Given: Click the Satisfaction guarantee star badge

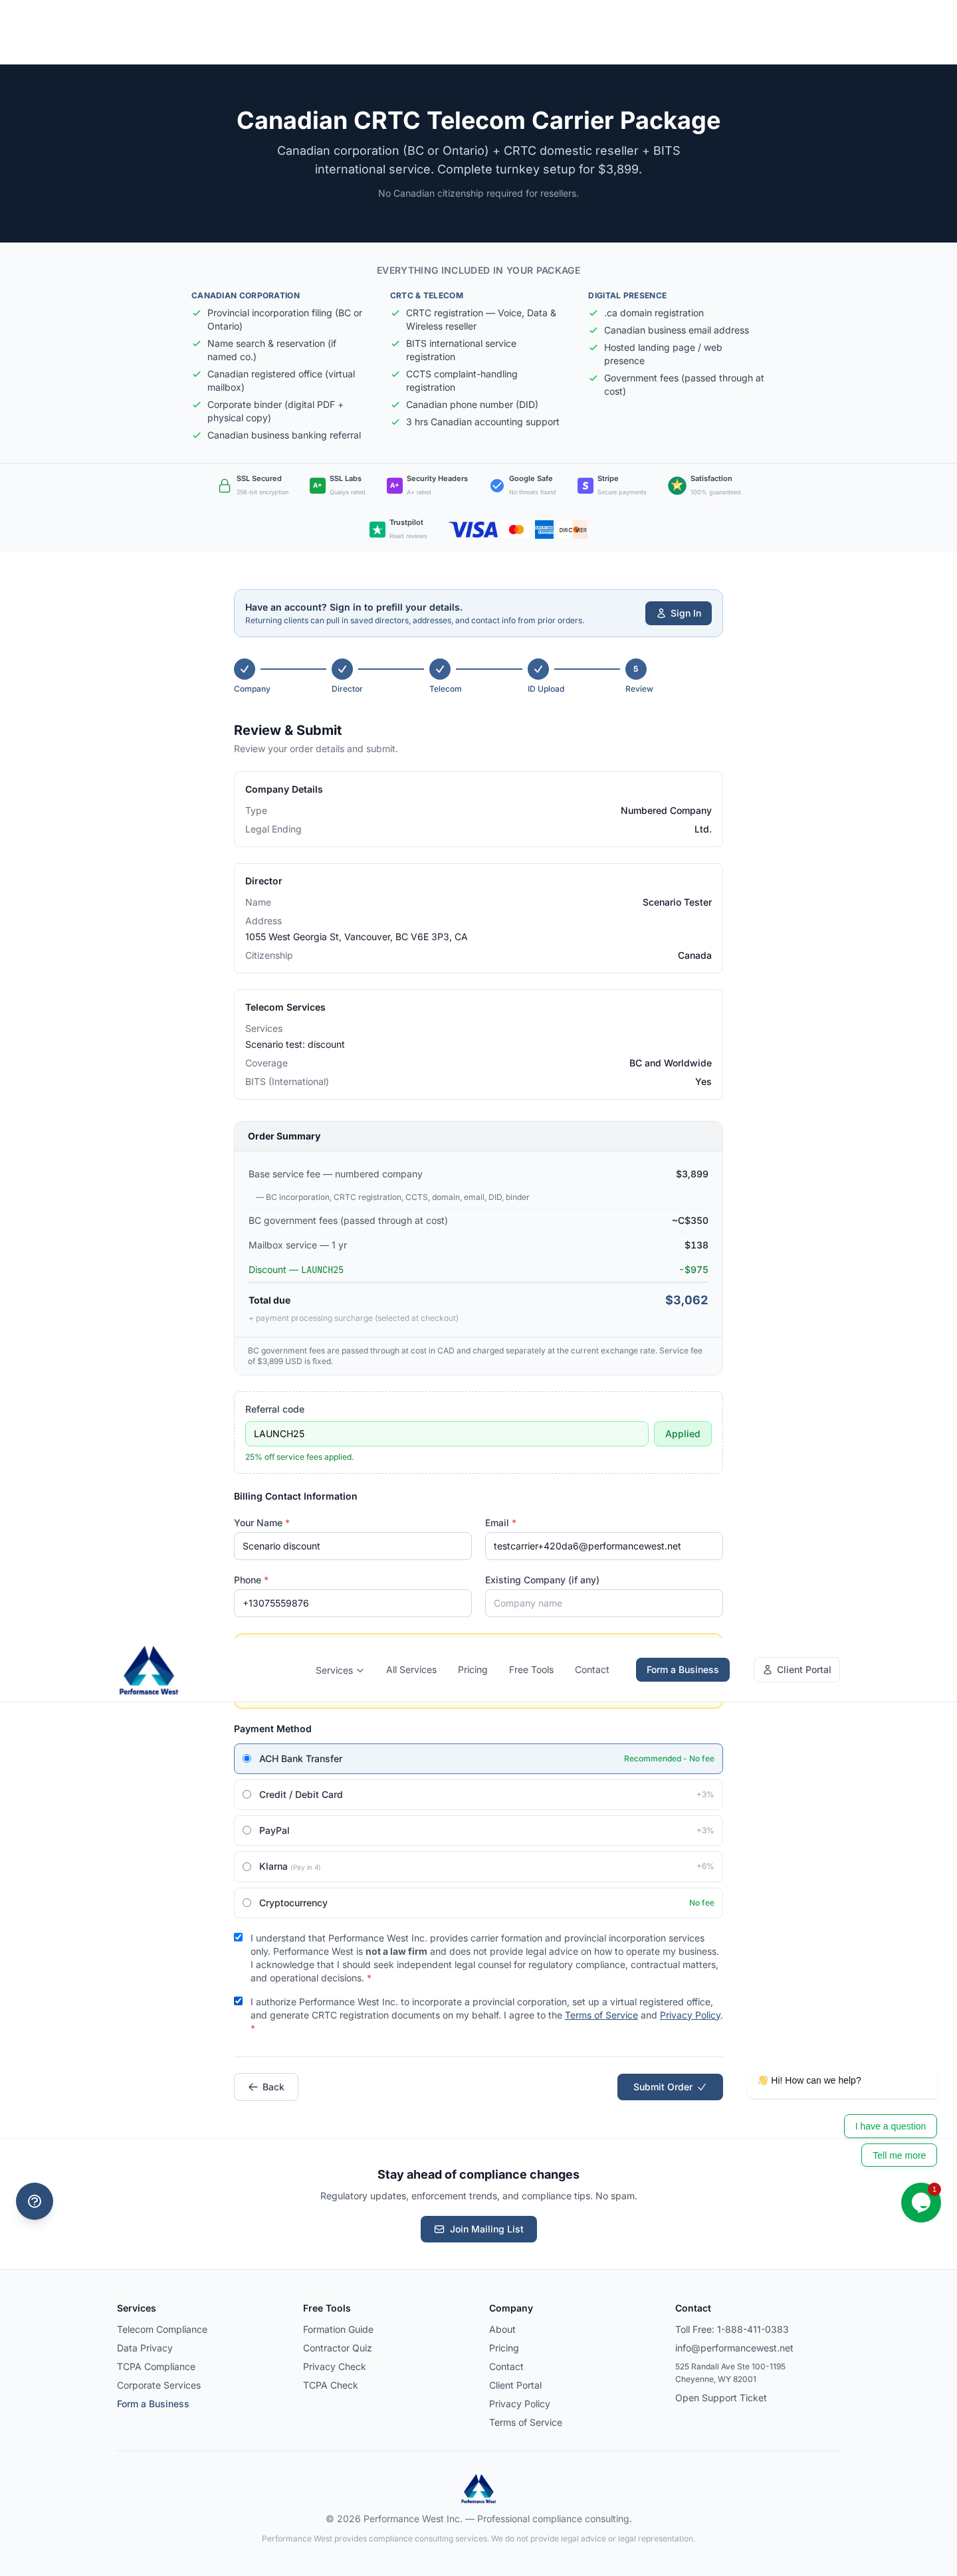Looking at the screenshot, I should tap(677, 485).
